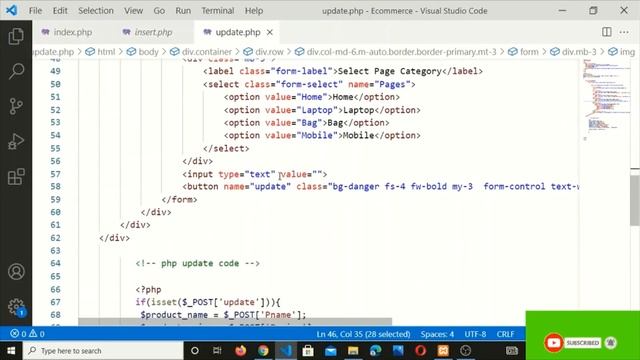Click the Windows Start button

click(11, 351)
